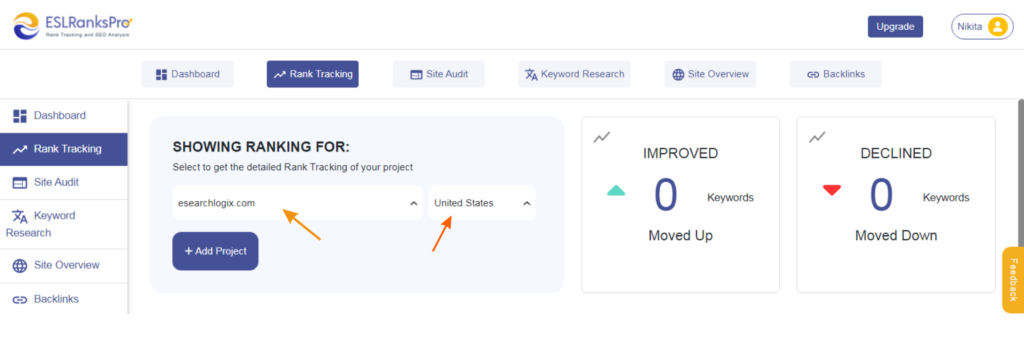
Task: Click the globe icon in Site Overview top tab
Action: point(678,74)
